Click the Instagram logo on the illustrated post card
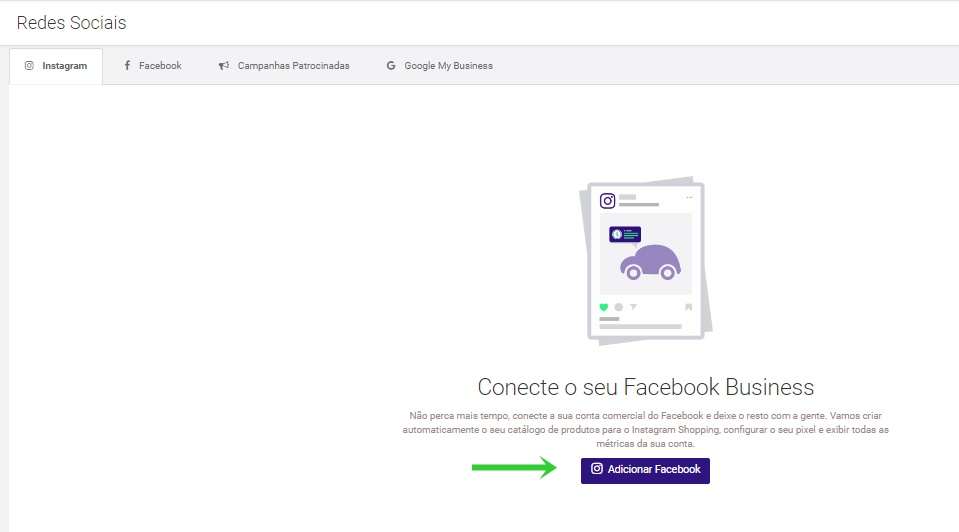The image size is (959, 532). click(607, 201)
